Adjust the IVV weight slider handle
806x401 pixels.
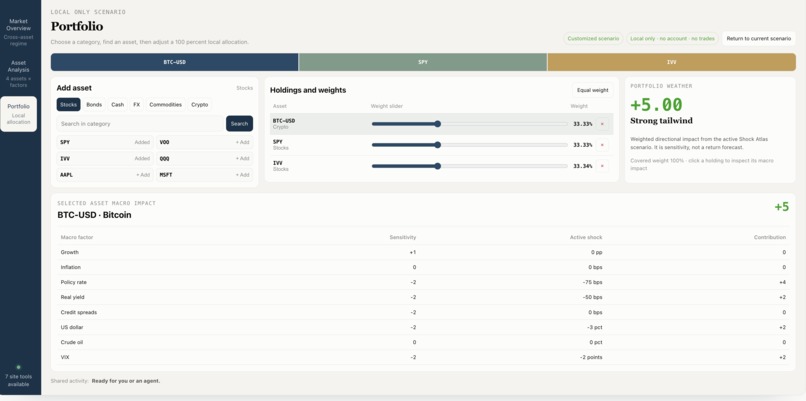pyautogui.click(x=437, y=166)
